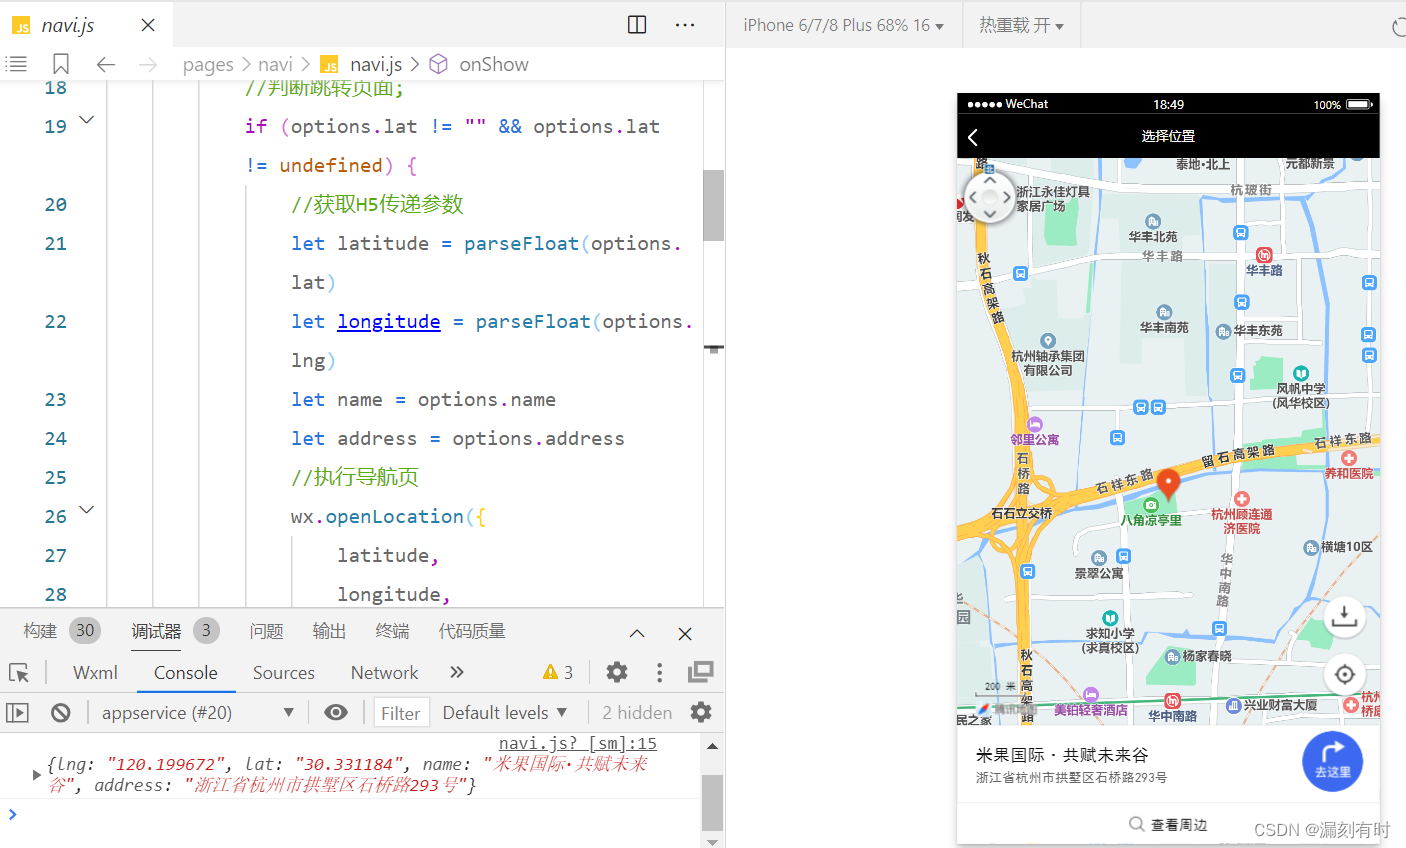Click the undock devtools window icon
The image size is (1406, 848).
coord(701,672)
